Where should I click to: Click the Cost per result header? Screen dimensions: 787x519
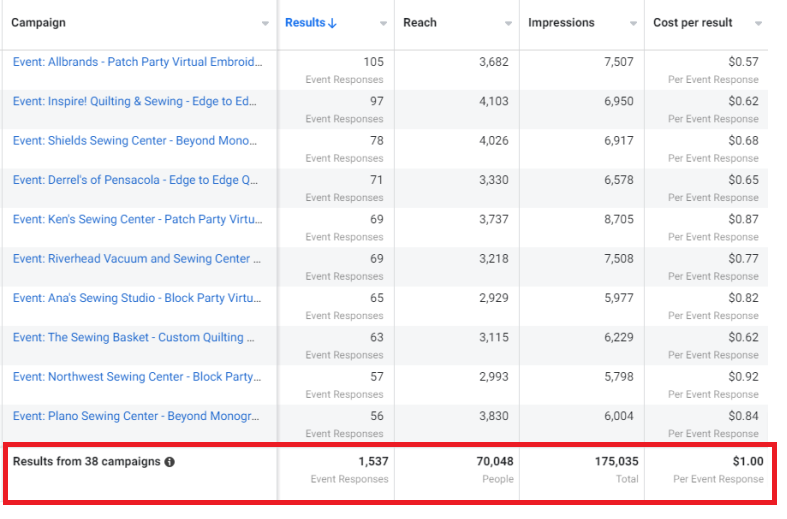(693, 23)
